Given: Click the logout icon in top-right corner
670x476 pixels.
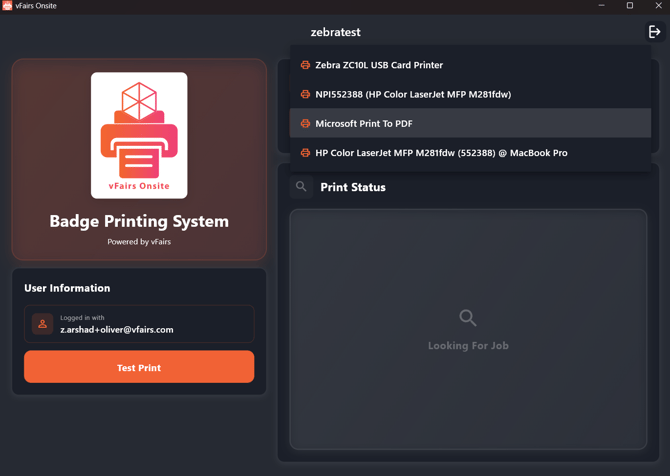Looking at the screenshot, I should coord(654,32).
